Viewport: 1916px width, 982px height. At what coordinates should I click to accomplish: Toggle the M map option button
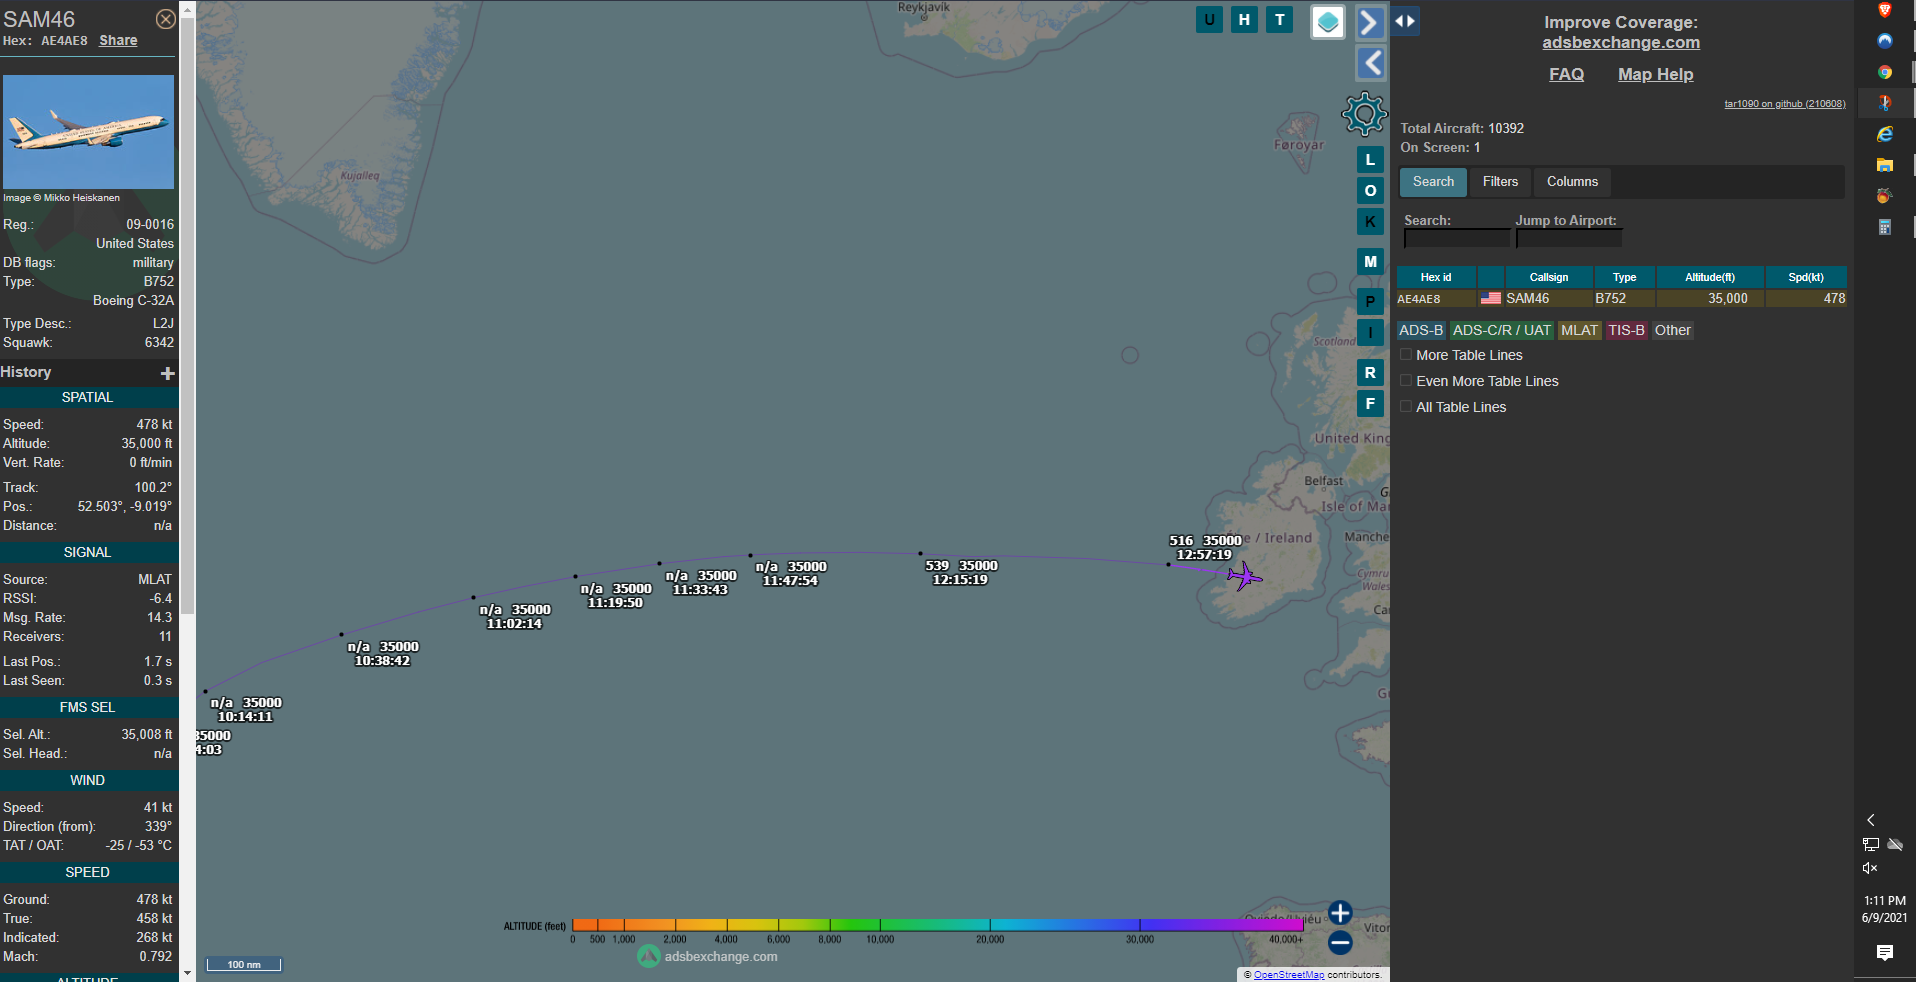pyautogui.click(x=1370, y=262)
